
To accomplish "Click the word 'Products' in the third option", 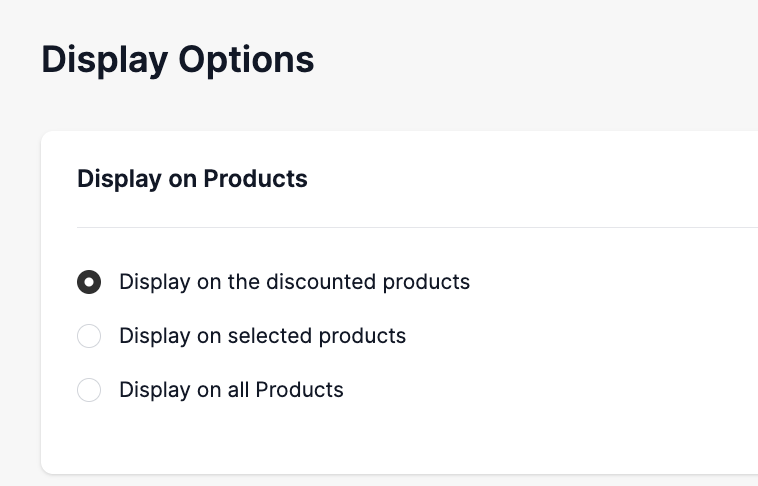I will (299, 390).
